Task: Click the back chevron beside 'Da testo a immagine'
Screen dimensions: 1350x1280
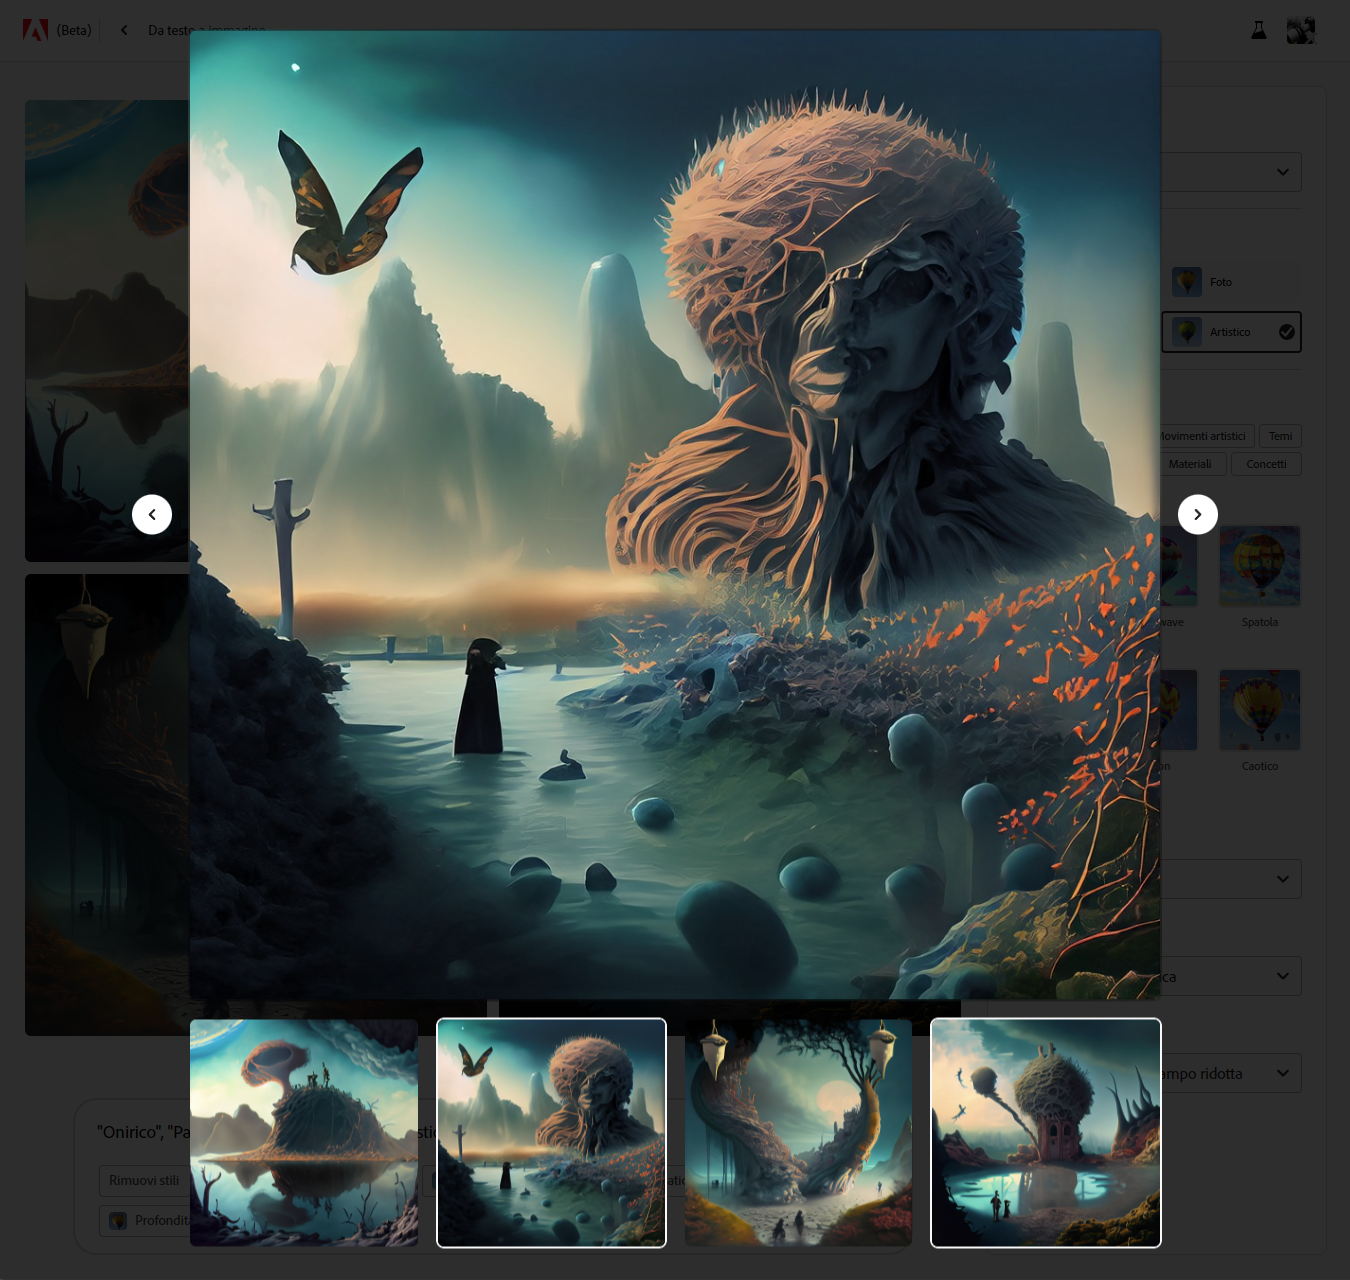Action: [124, 30]
